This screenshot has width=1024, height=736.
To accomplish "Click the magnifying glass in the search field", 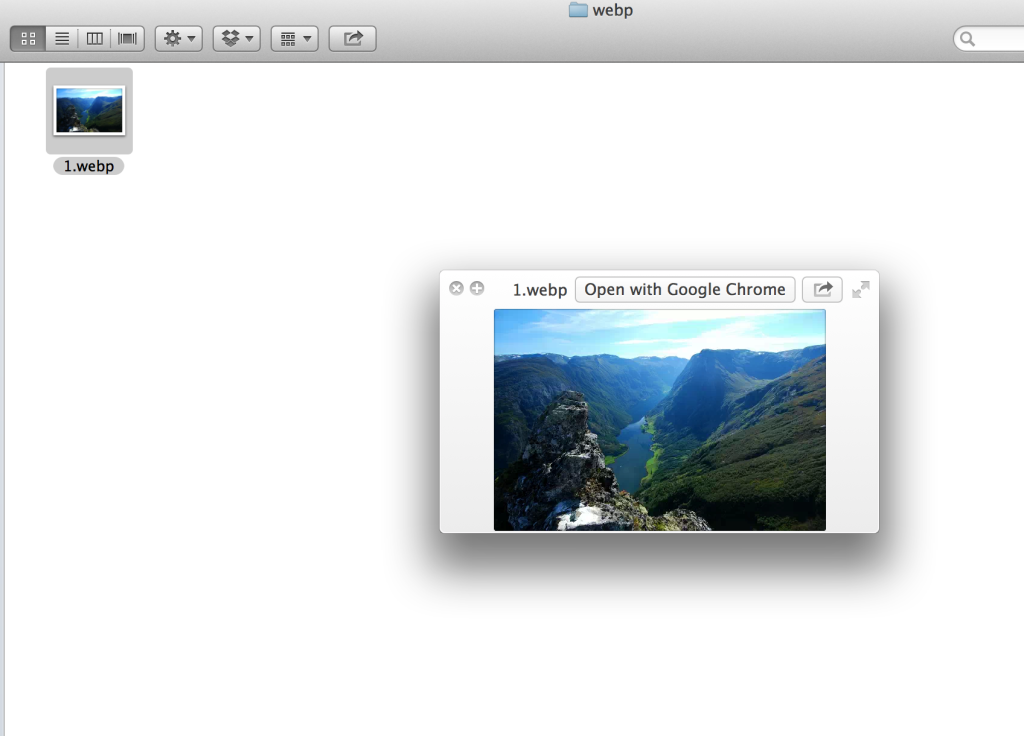I will pos(966,39).
